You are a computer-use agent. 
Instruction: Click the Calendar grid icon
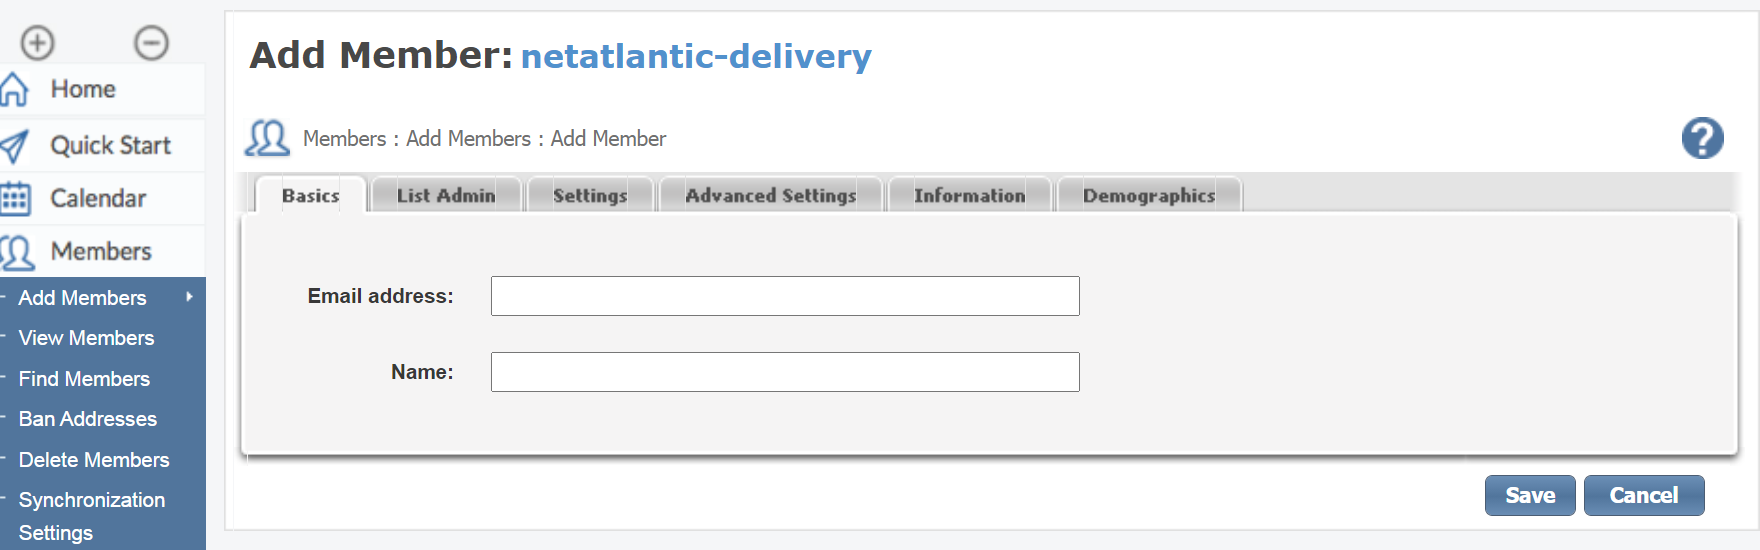pos(15,198)
